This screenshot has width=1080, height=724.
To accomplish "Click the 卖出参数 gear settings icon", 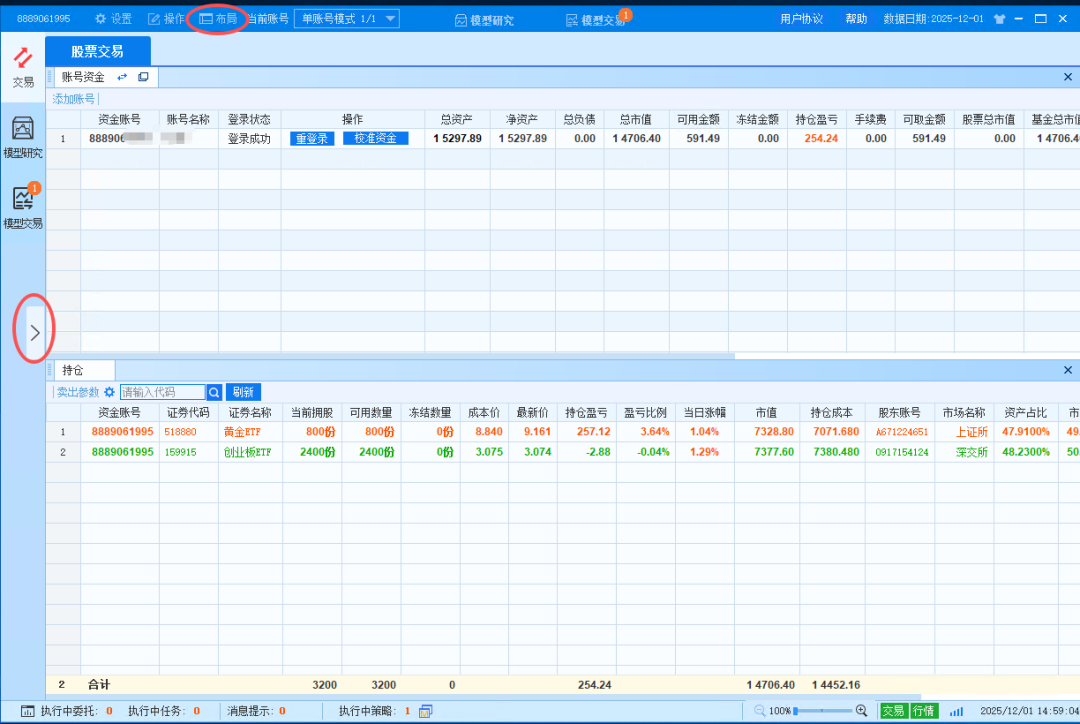I will (x=109, y=392).
